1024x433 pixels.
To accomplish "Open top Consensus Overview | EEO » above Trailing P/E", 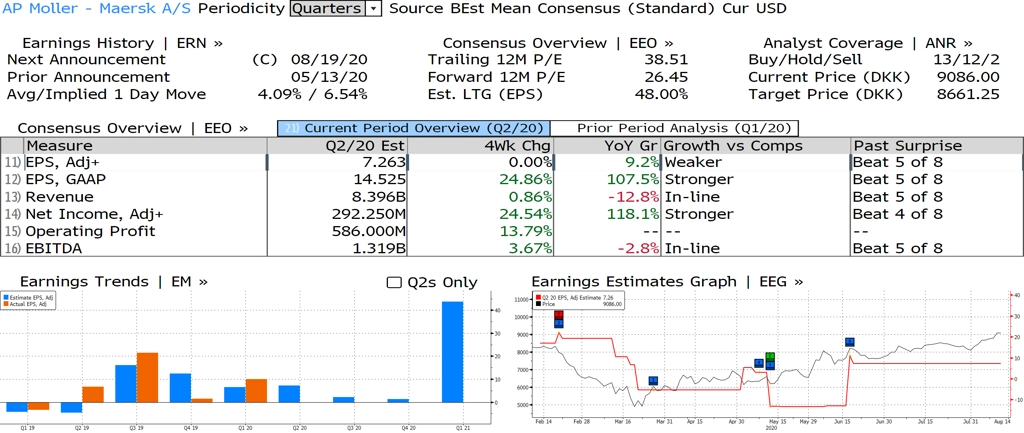I will pos(558,43).
